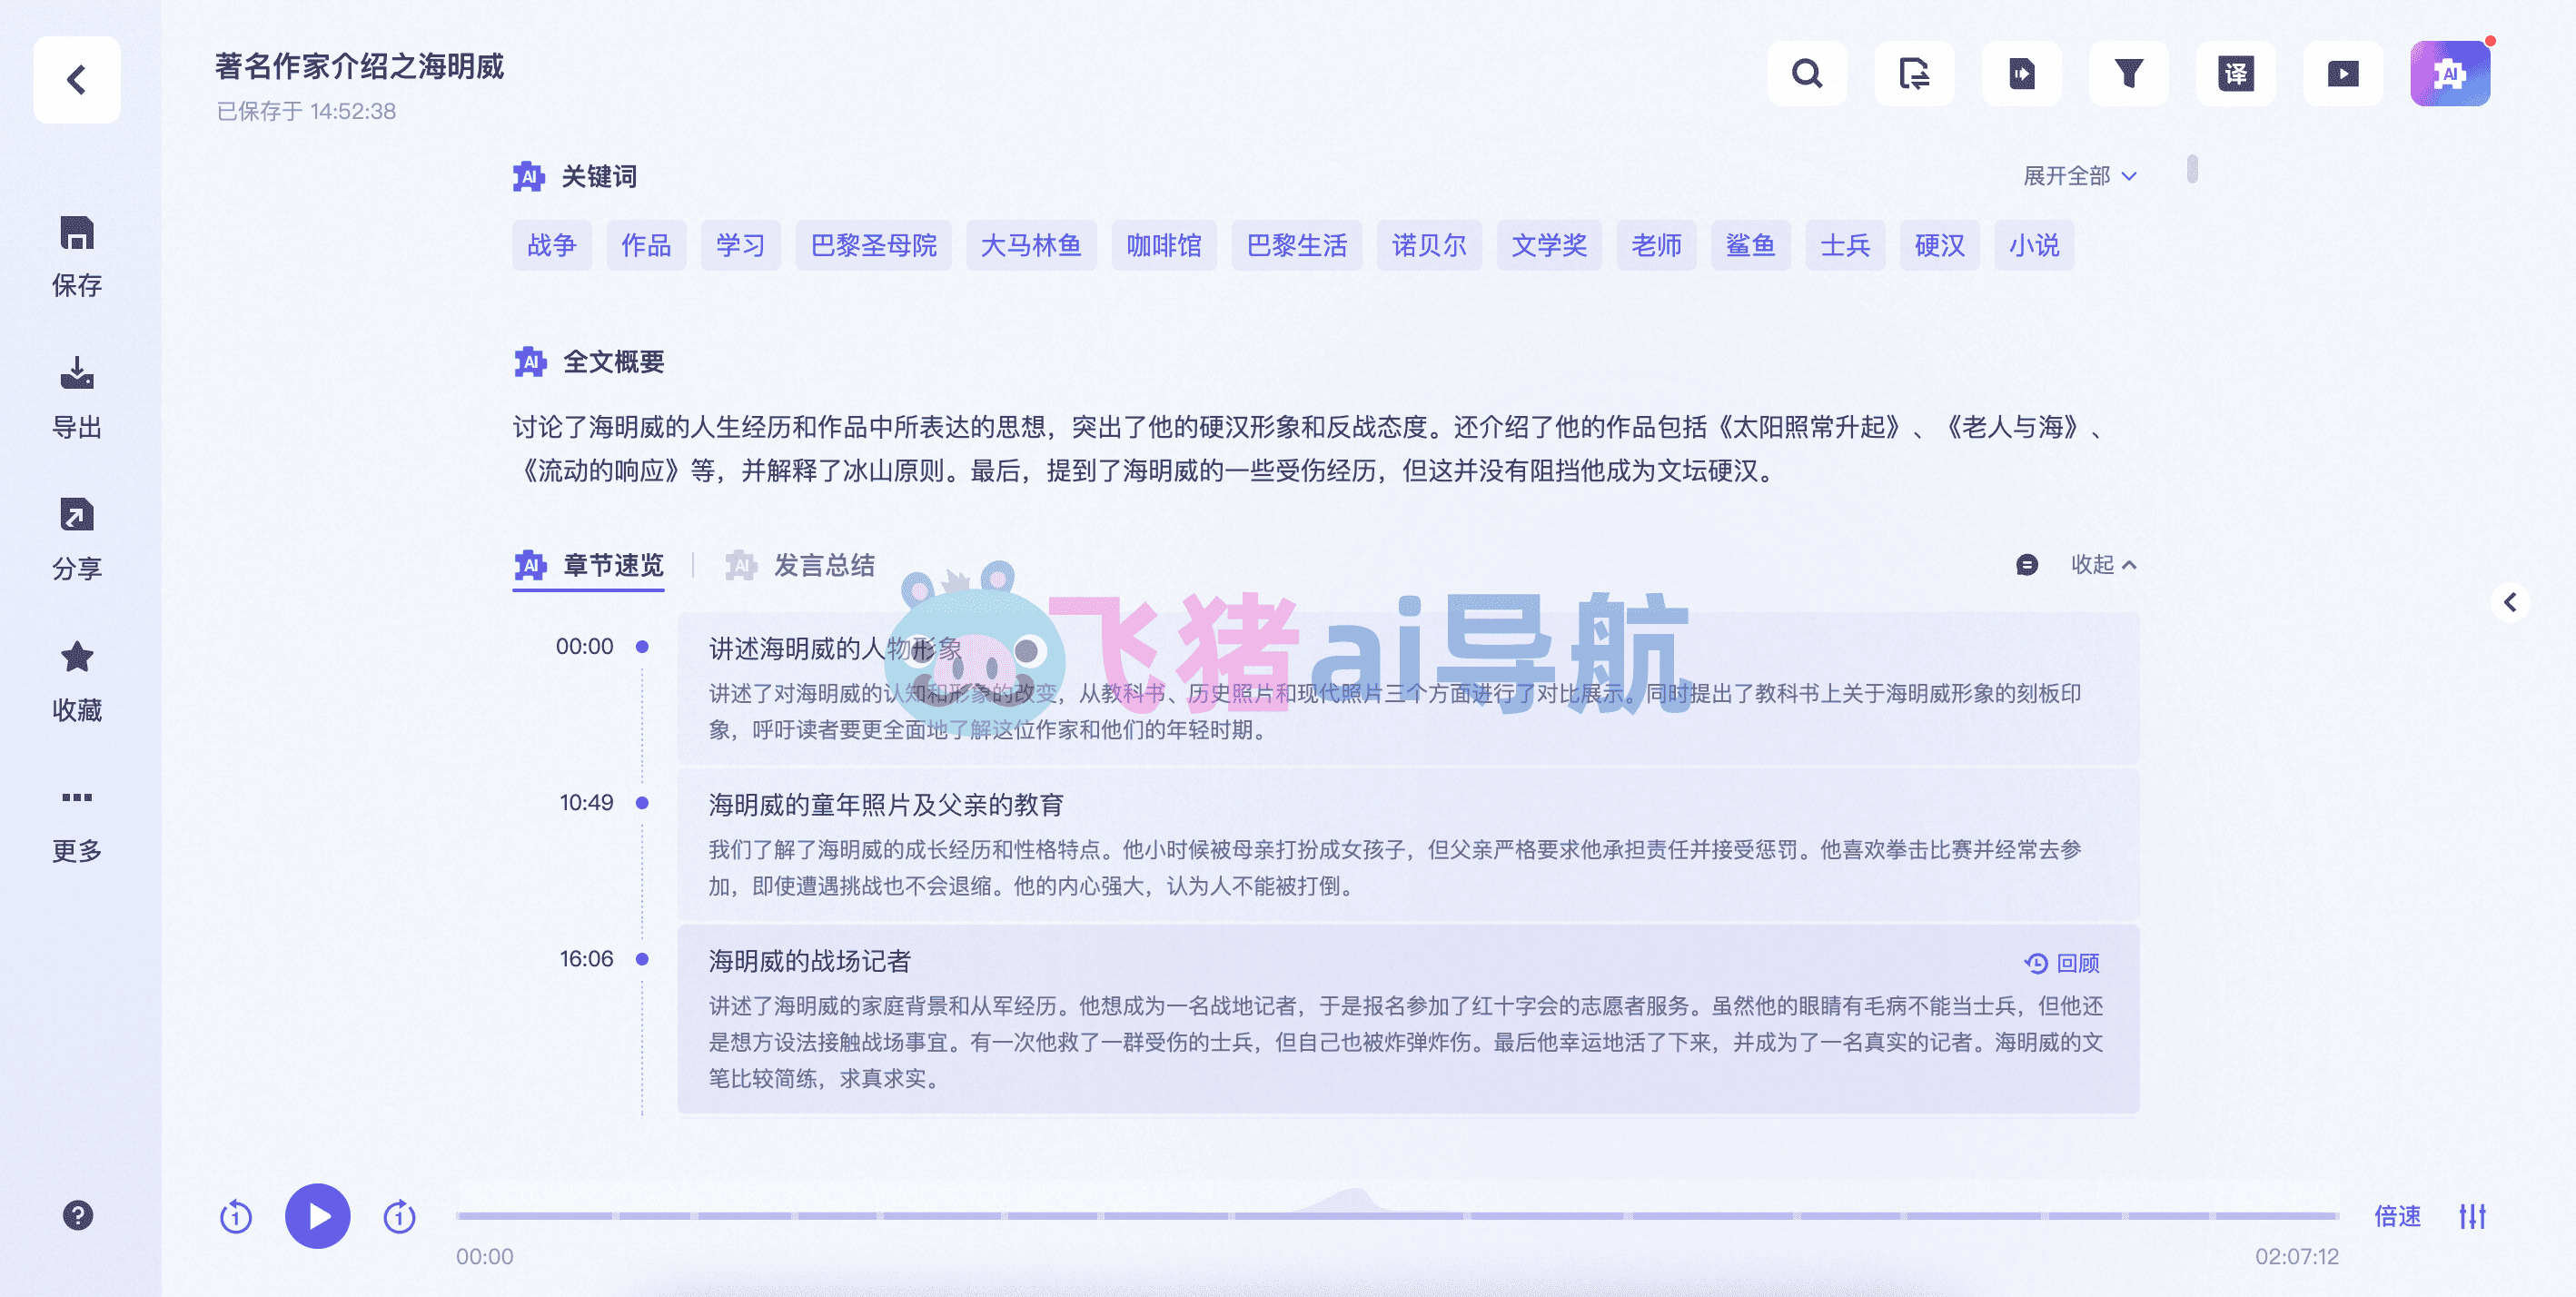
Task: Select the 学习 keyword tag
Action: [741, 245]
